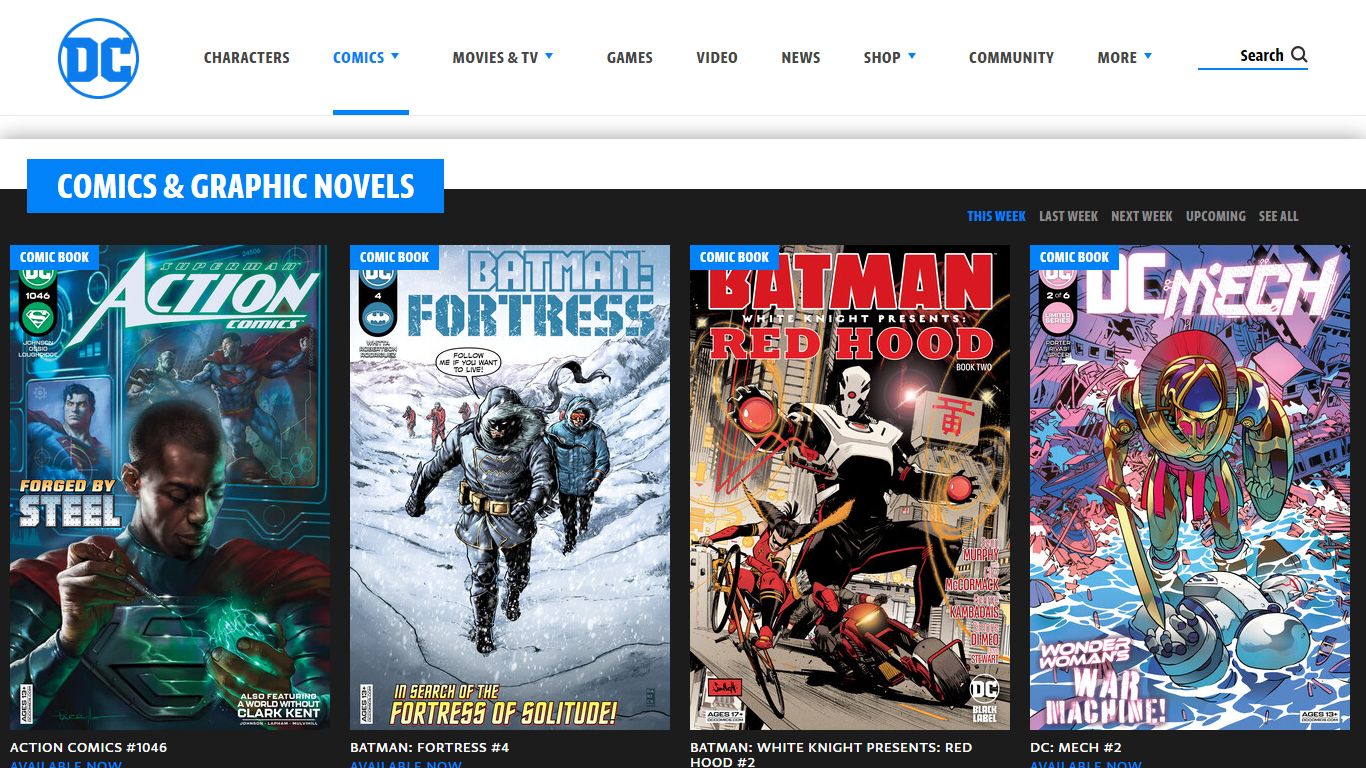Click the Comics & Graphic Novels heading
The image size is (1366, 768).
point(235,186)
